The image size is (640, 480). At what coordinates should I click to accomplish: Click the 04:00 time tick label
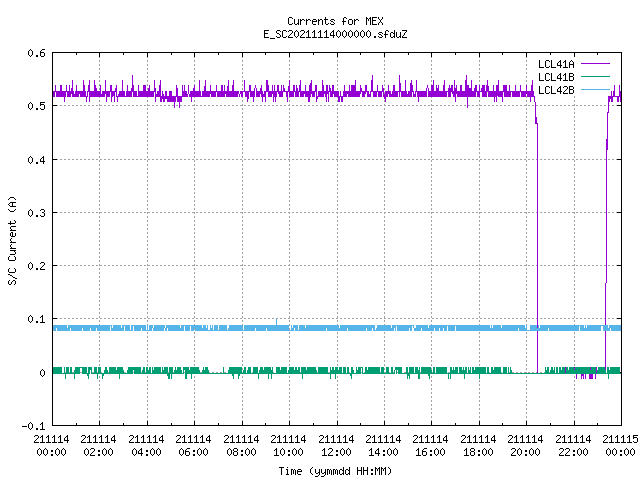pos(146,446)
